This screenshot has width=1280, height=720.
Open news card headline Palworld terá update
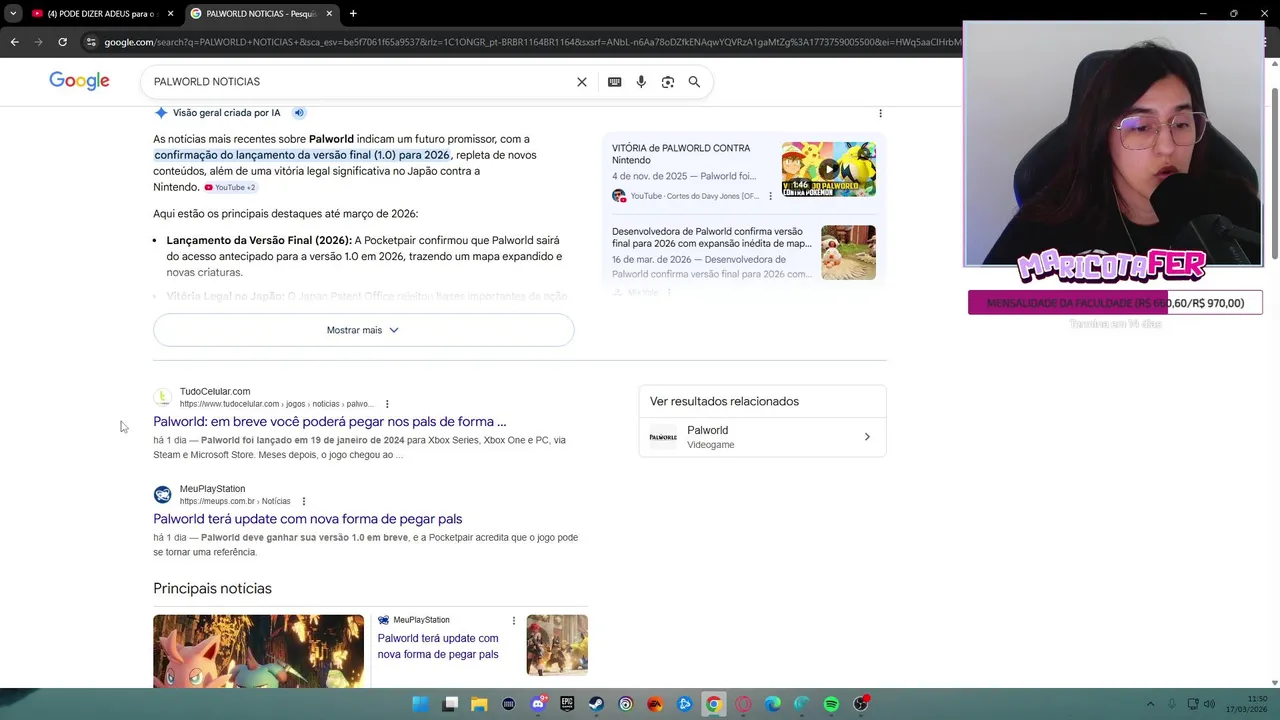click(438, 646)
